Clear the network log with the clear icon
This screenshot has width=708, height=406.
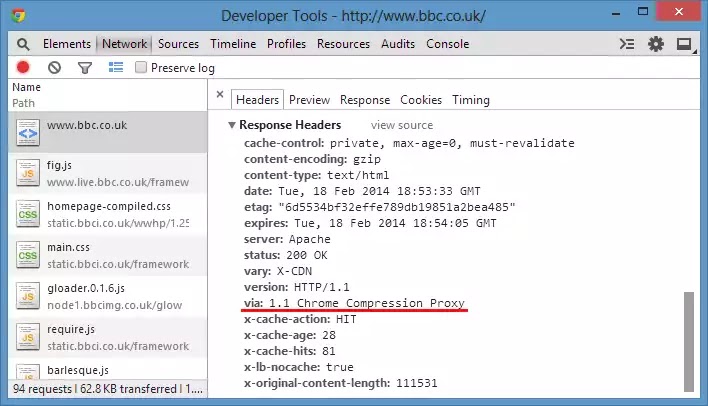(54, 68)
